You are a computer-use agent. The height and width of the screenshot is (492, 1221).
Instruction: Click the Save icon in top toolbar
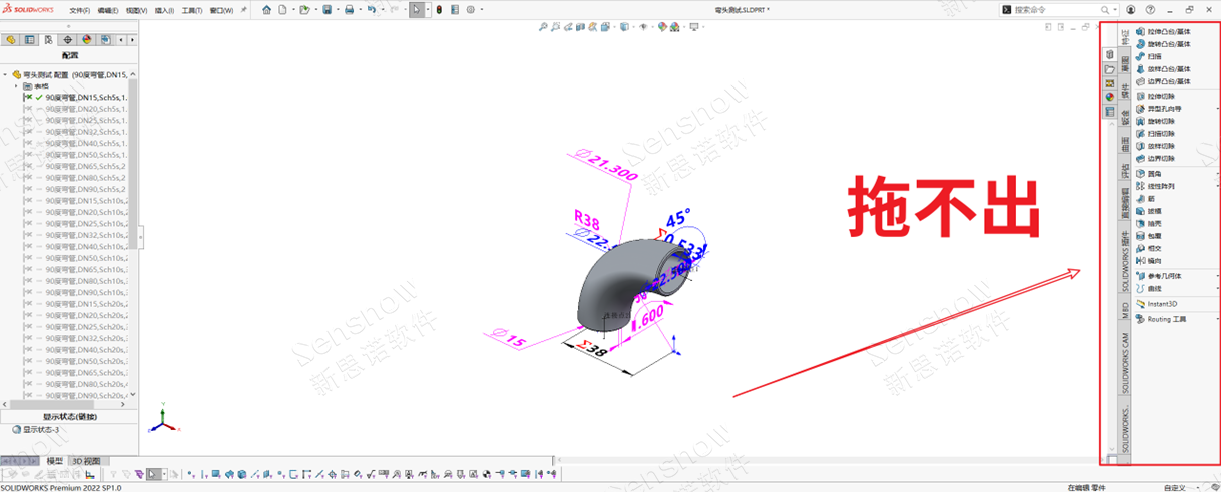pos(327,10)
